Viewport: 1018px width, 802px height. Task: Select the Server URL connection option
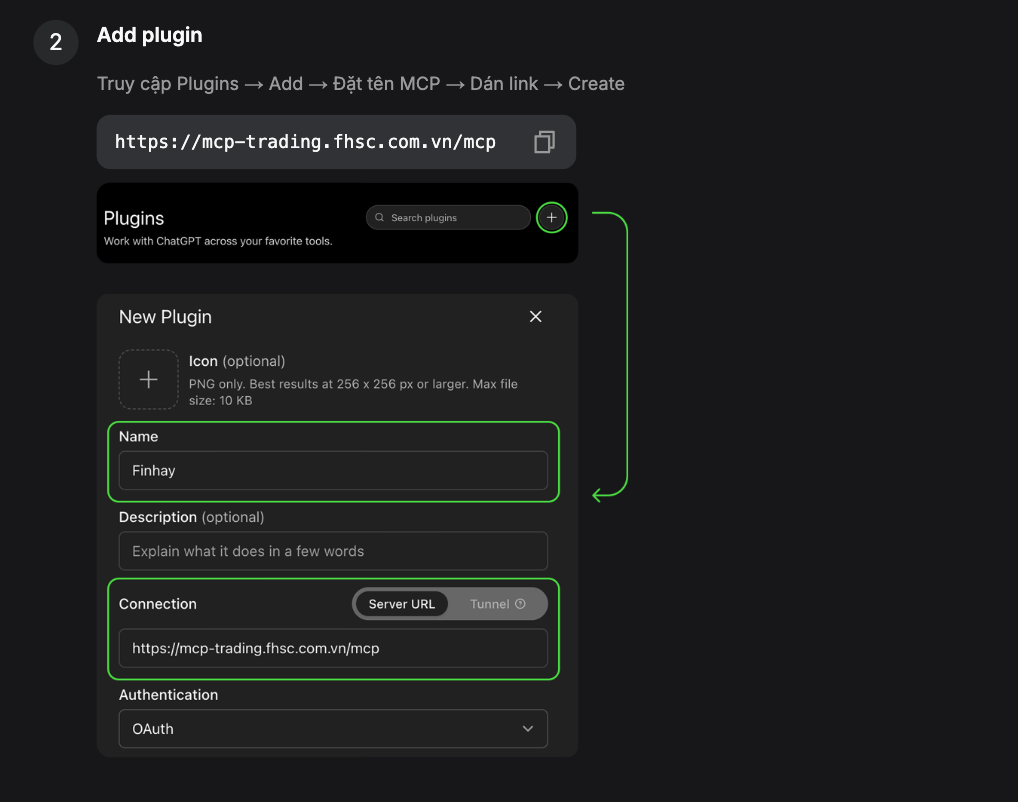pos(402,604)
